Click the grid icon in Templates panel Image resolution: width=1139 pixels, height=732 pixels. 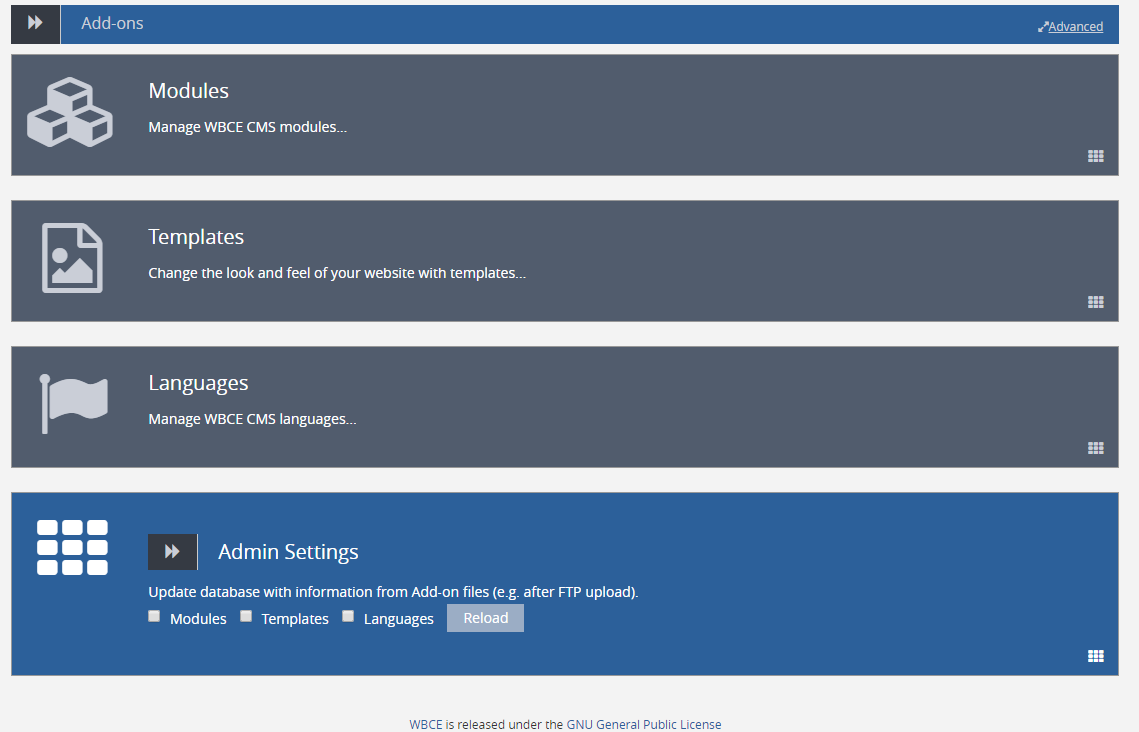[x=1095, y=302]
